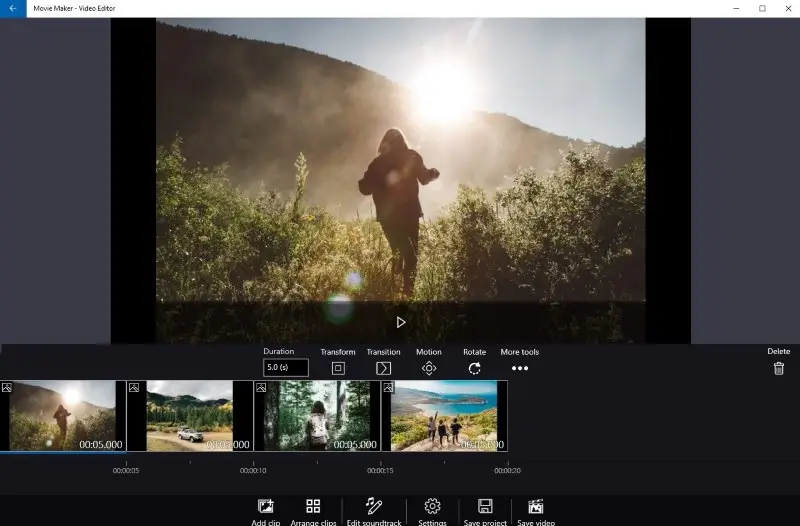
Task: Select the fourth clip with coastal view
Action: coord(444,416)
